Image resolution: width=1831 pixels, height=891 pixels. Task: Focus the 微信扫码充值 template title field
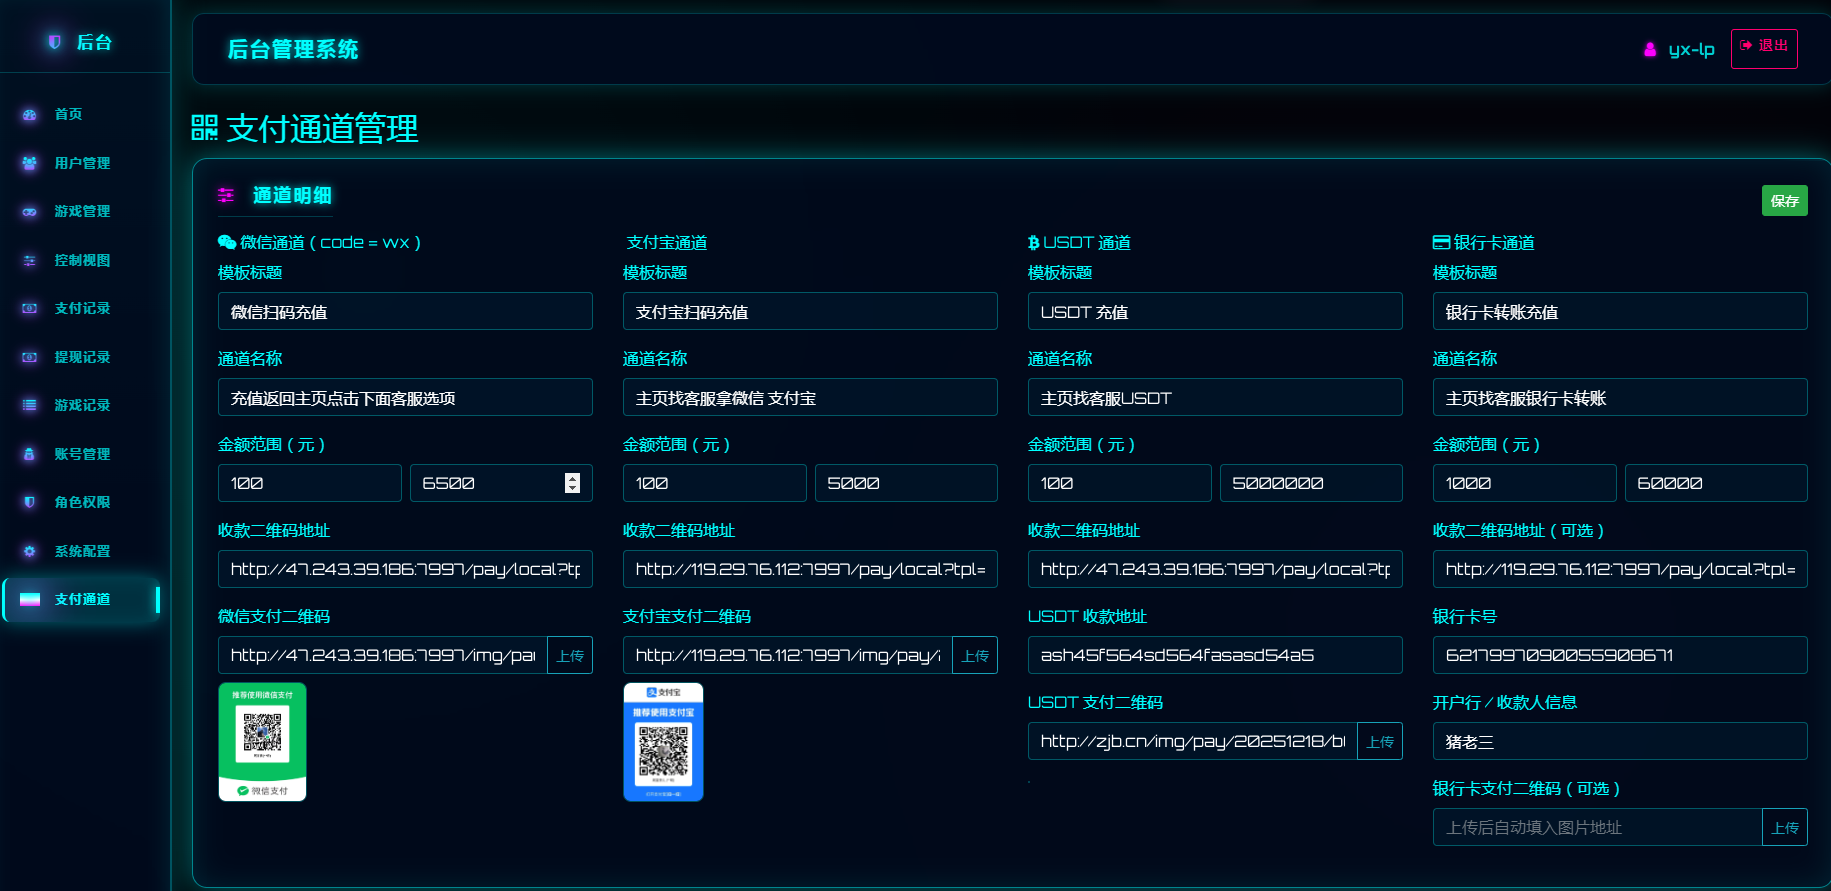click(405, 311)
